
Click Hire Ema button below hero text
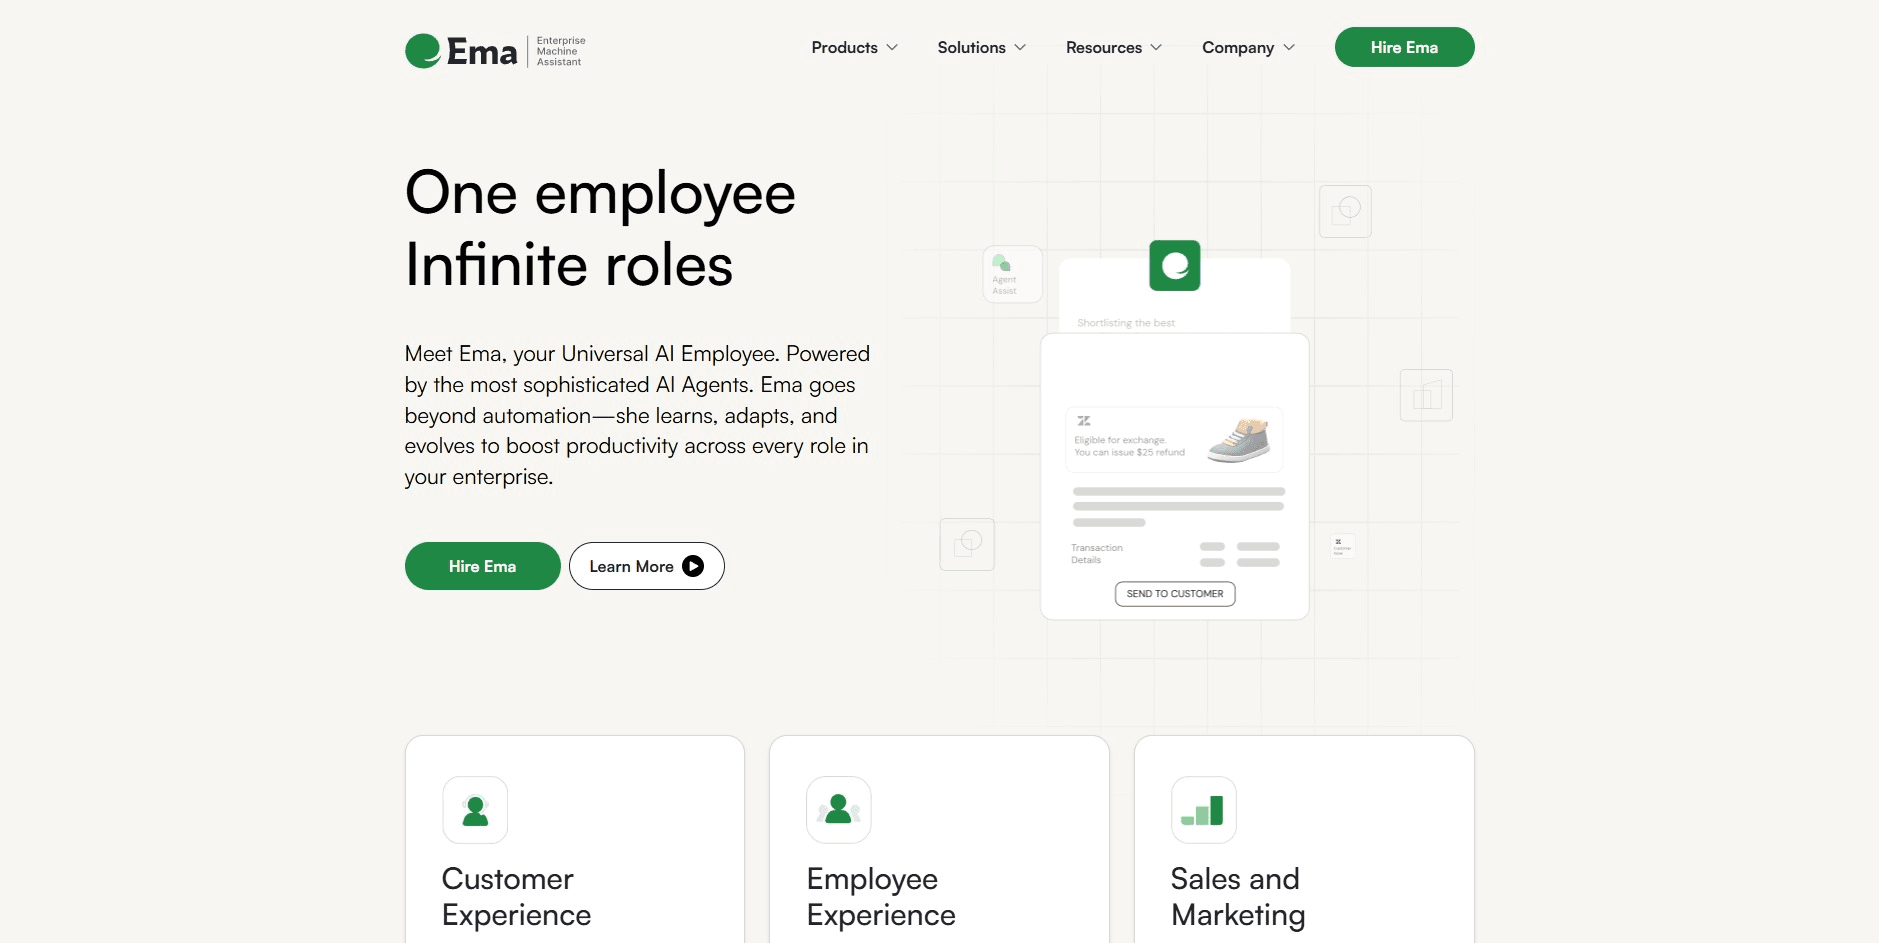(x=482, y=566)
